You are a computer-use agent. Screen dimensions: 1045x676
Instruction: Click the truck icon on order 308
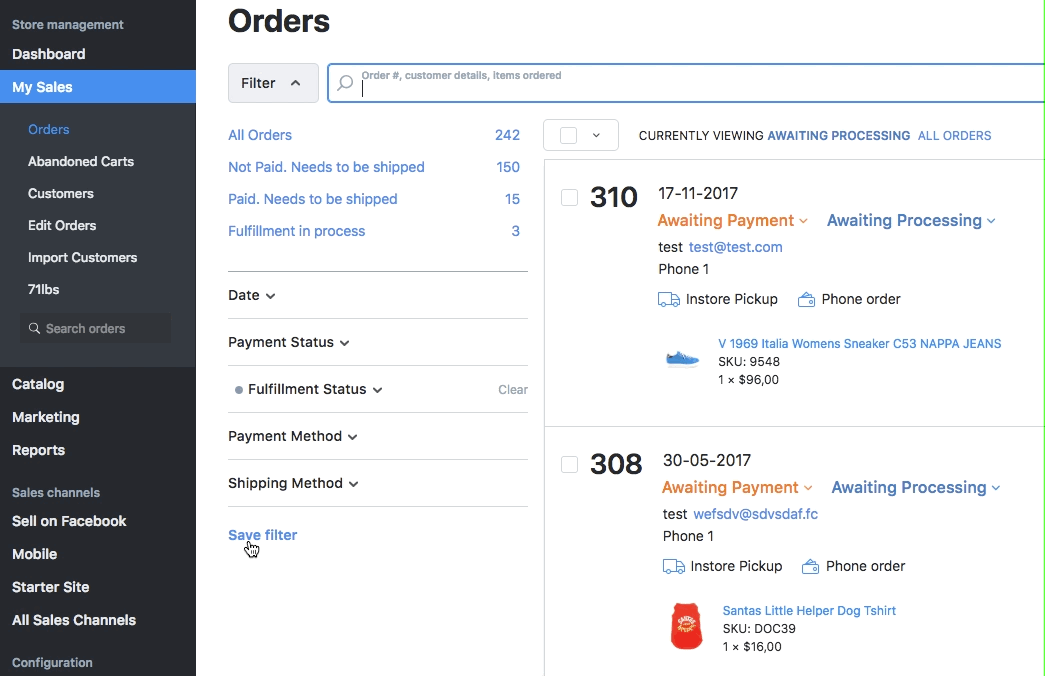673,566
